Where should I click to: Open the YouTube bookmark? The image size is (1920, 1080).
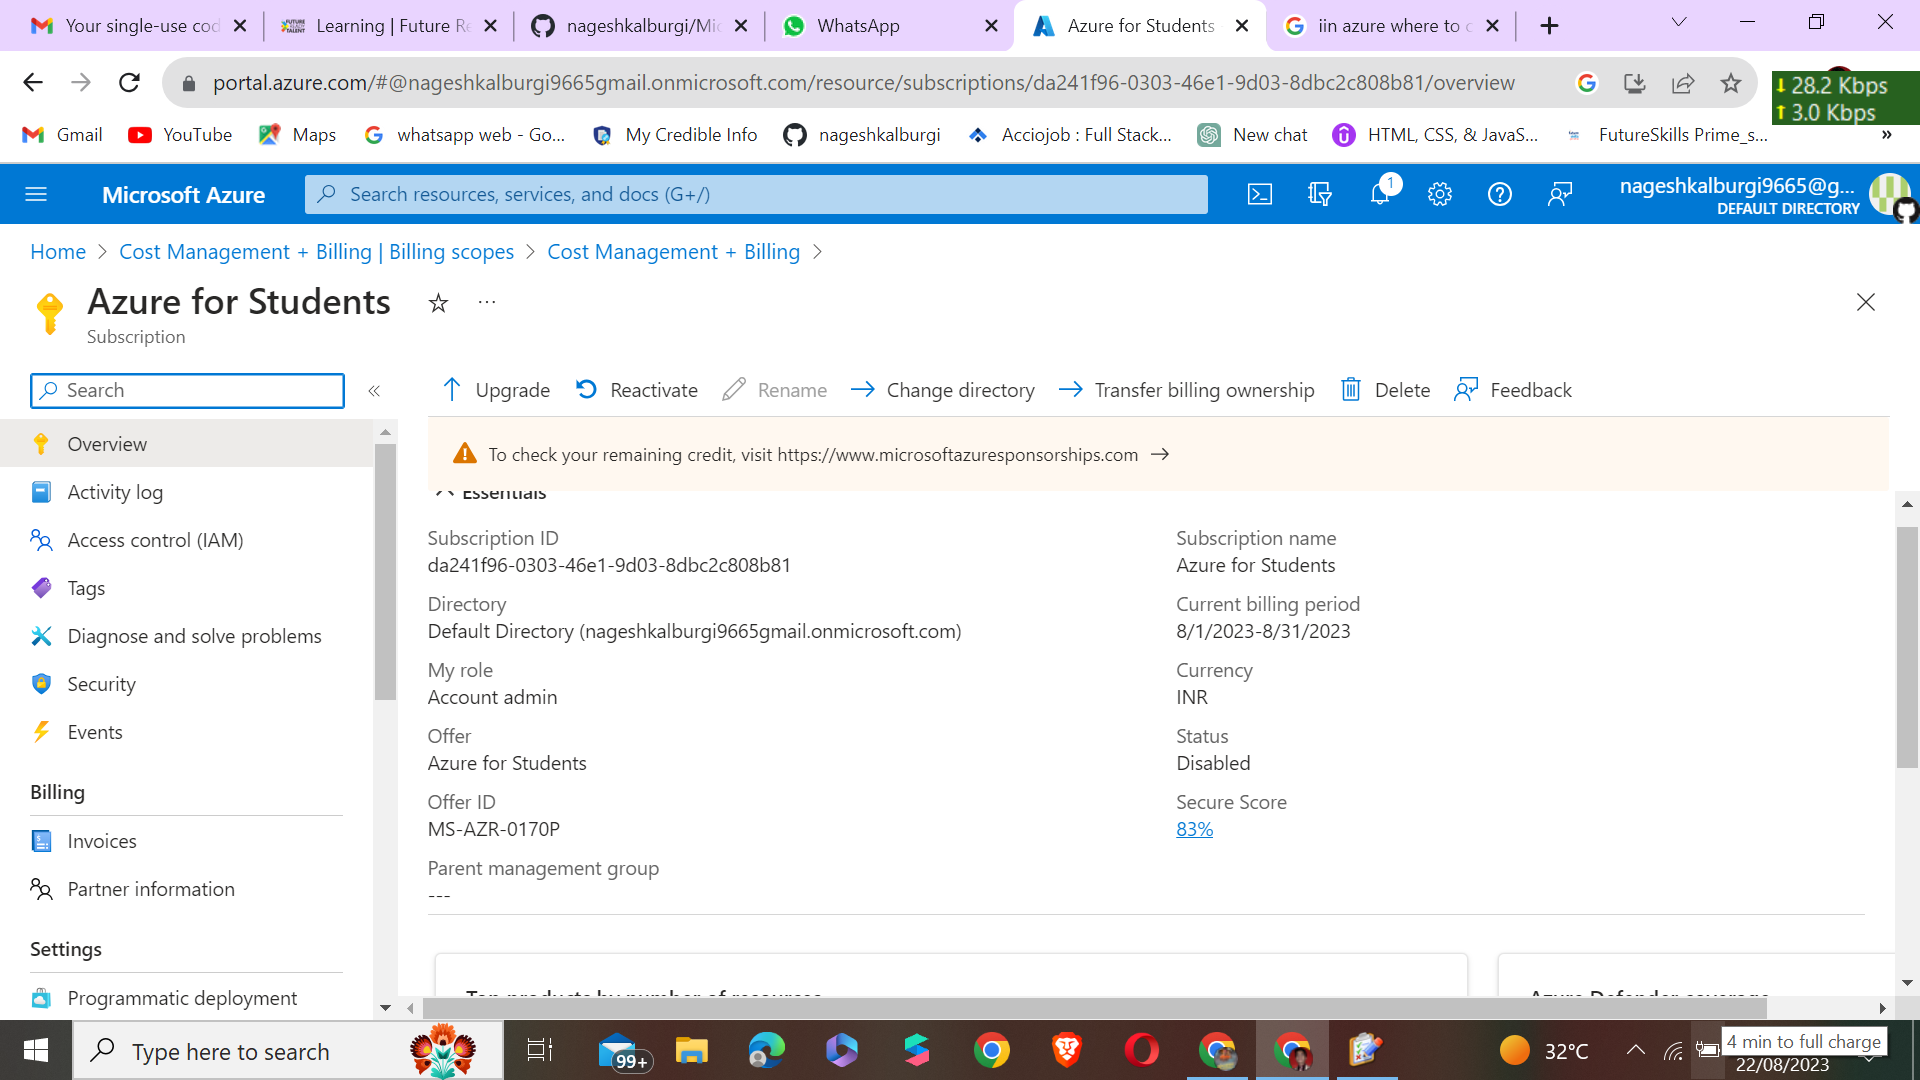(x=181, y=135)
